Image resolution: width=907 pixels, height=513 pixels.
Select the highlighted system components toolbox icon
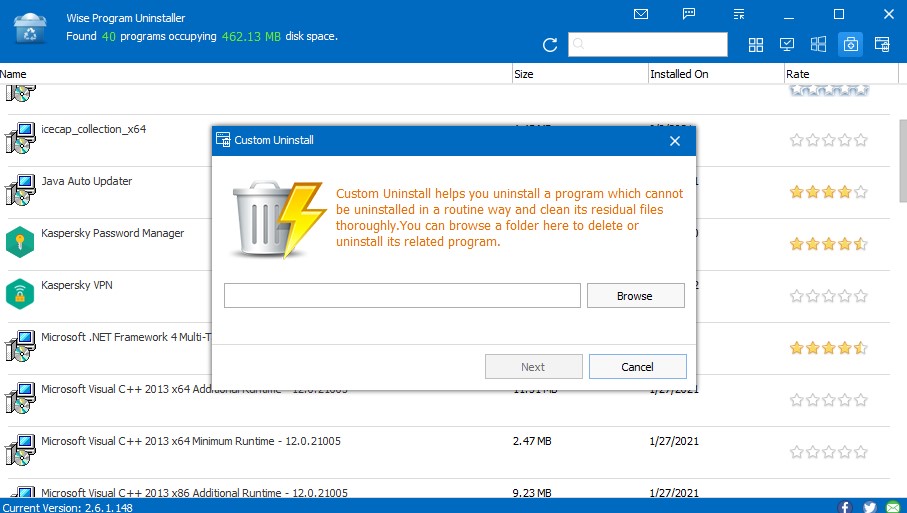850,45
